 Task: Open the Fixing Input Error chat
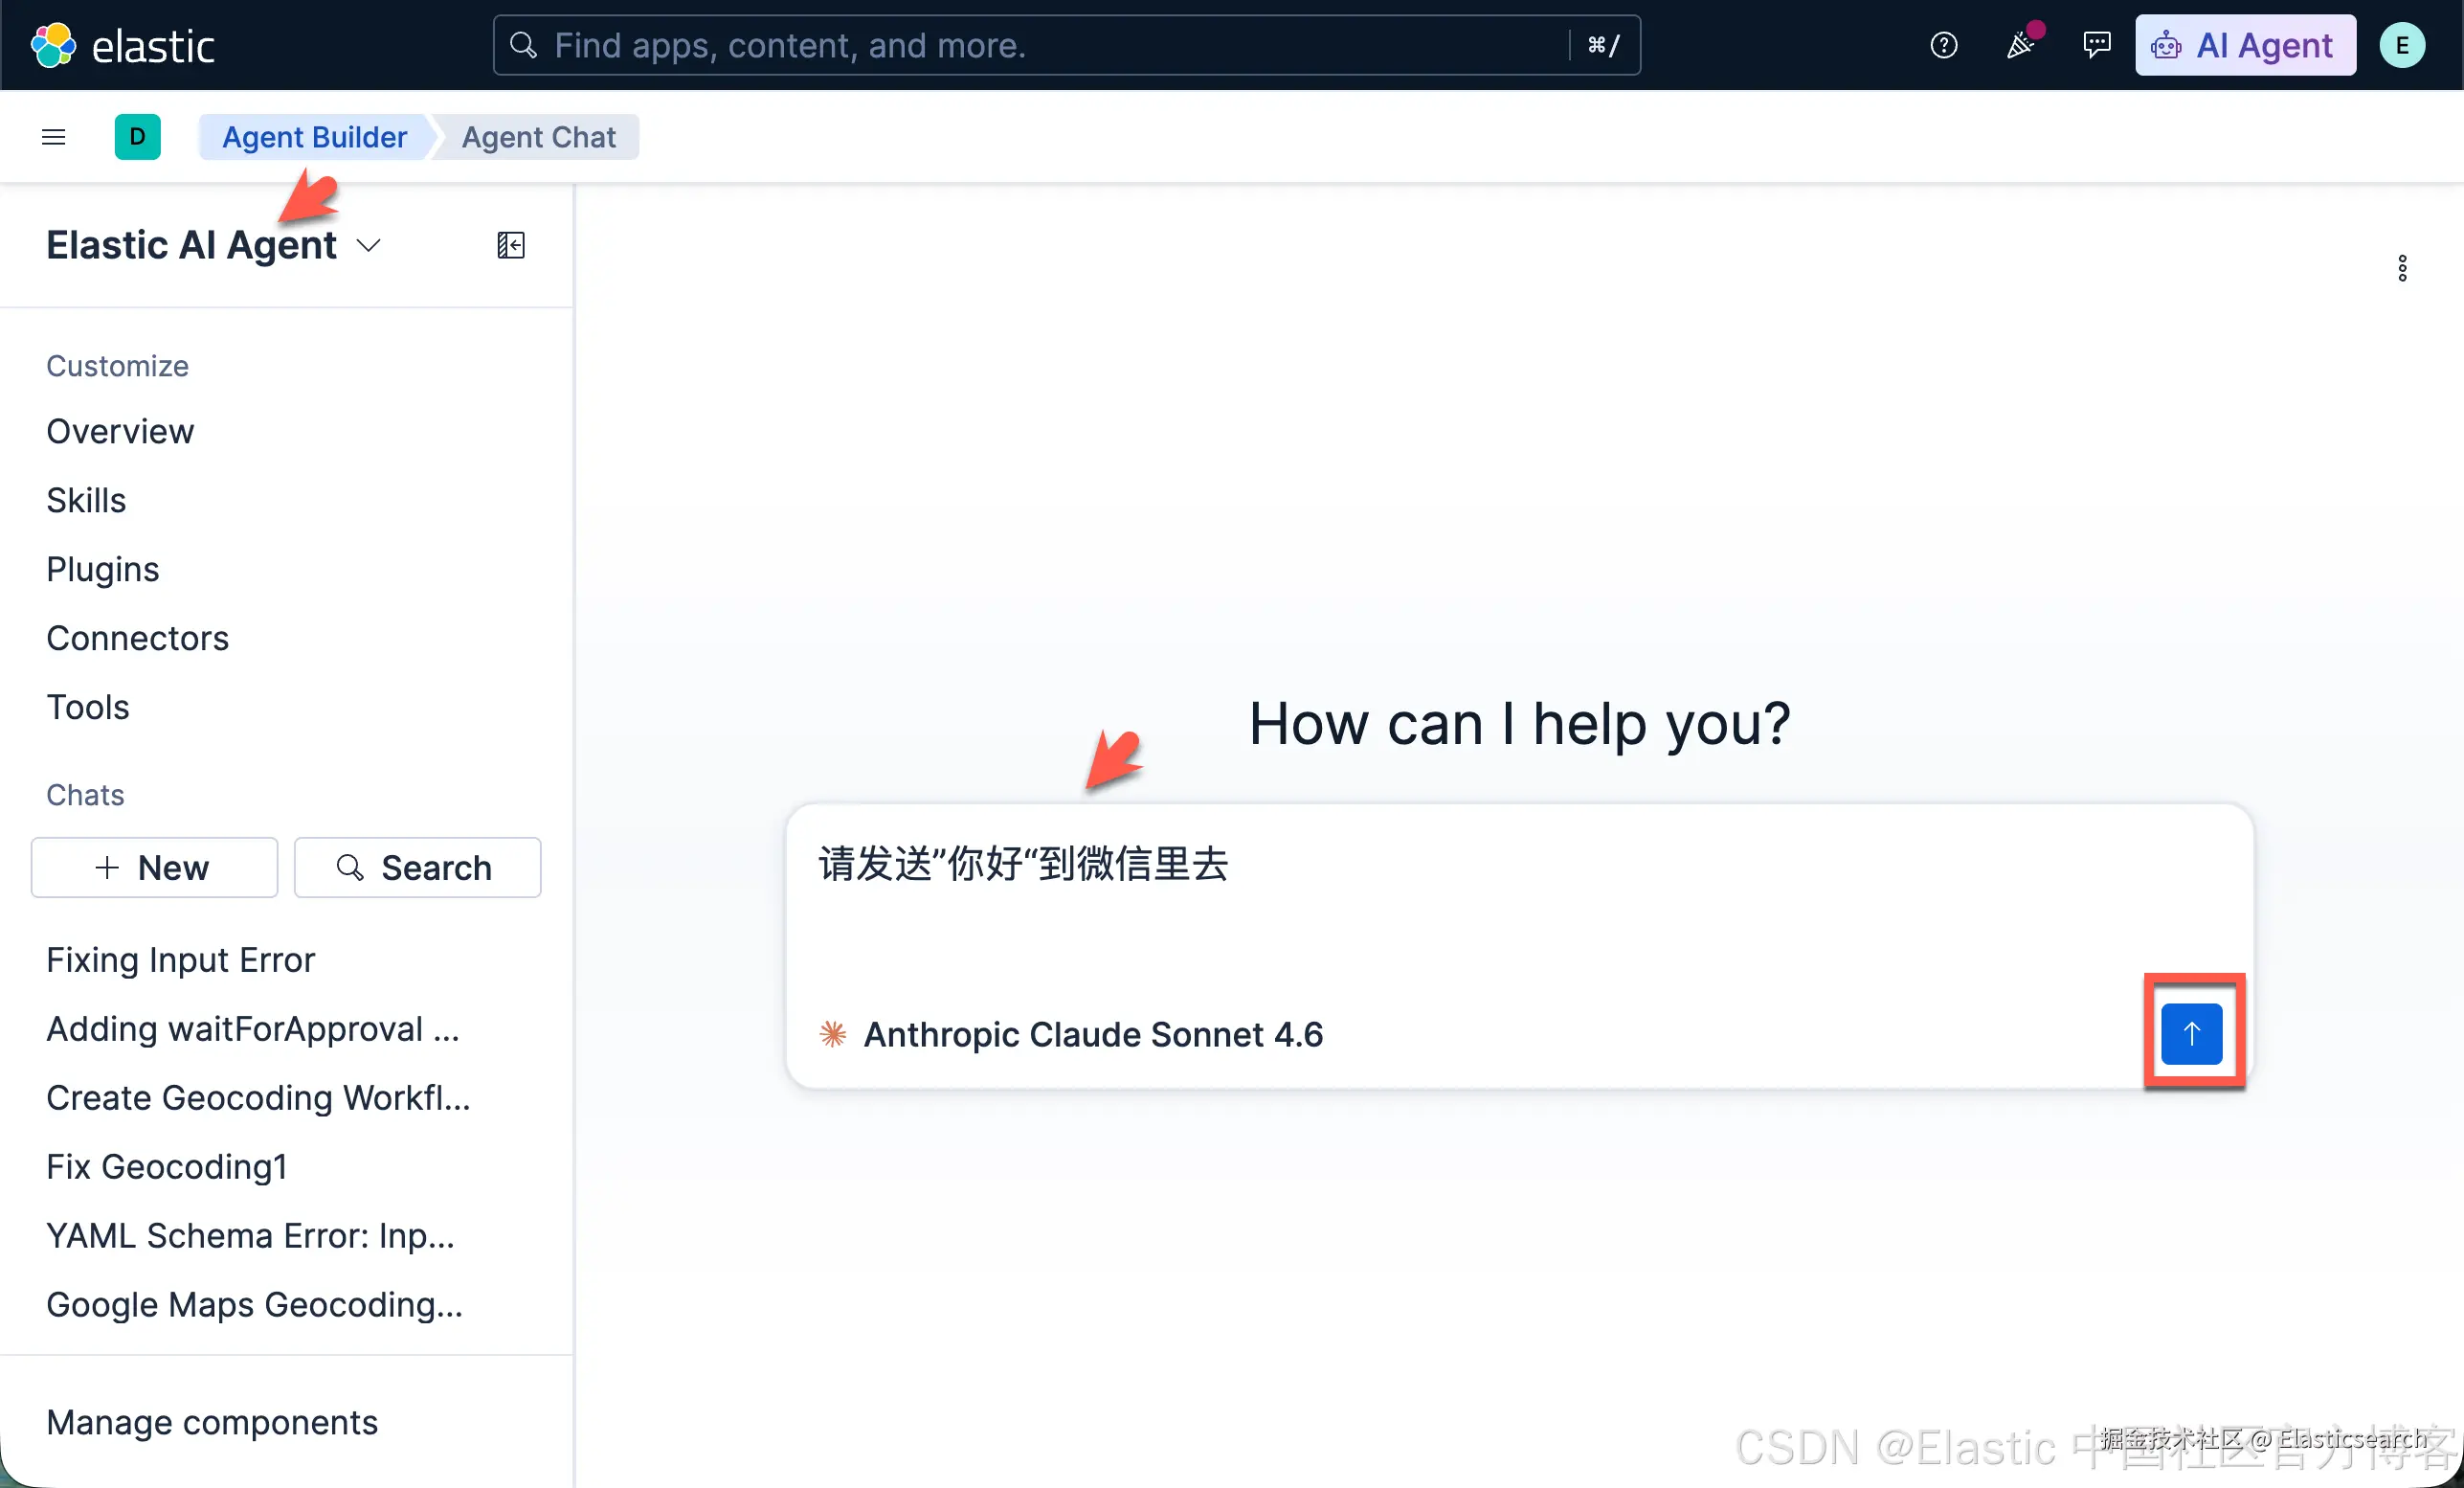coord(180,960)
